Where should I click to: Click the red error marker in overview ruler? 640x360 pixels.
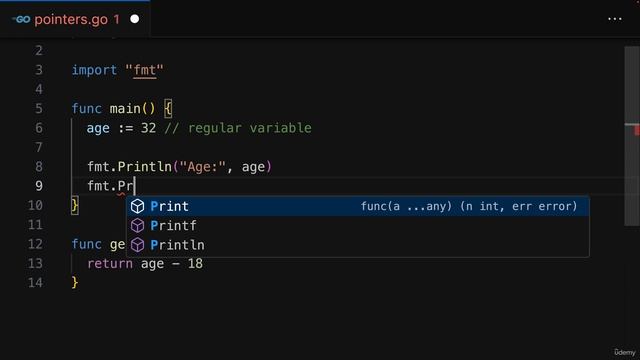point(637,131)
